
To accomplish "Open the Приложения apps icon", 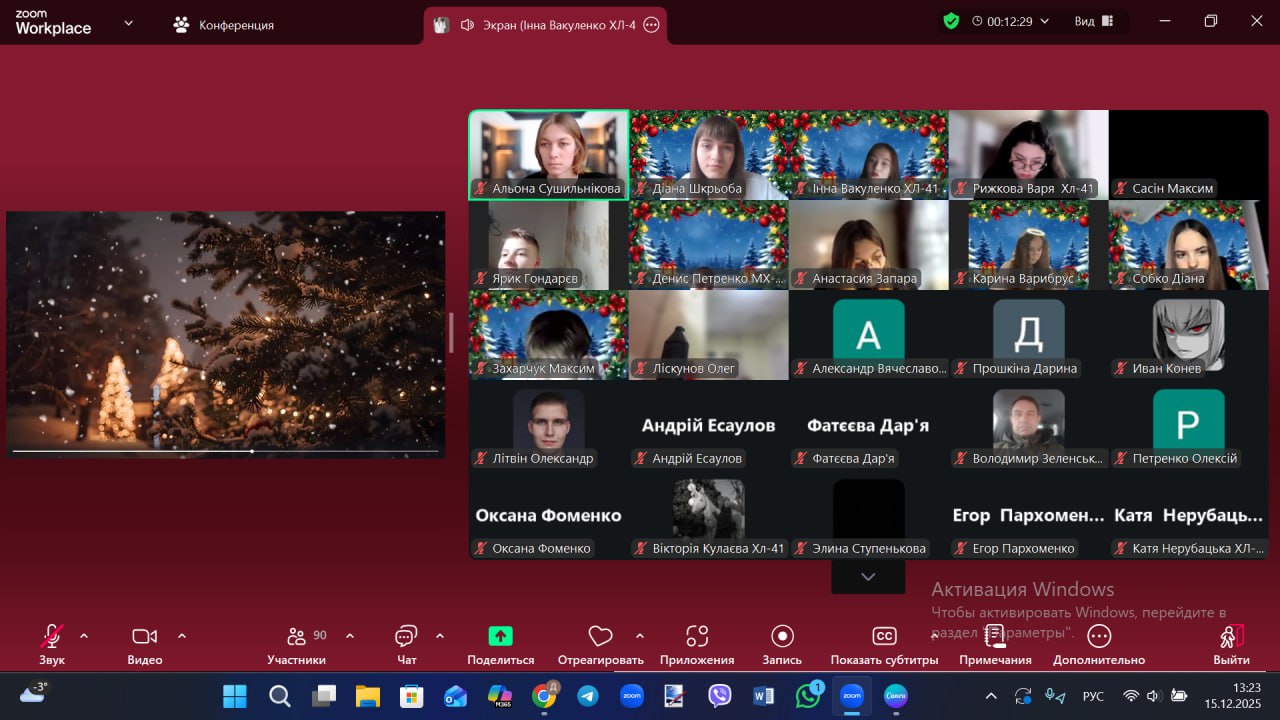I will click(x=697, y=637).
